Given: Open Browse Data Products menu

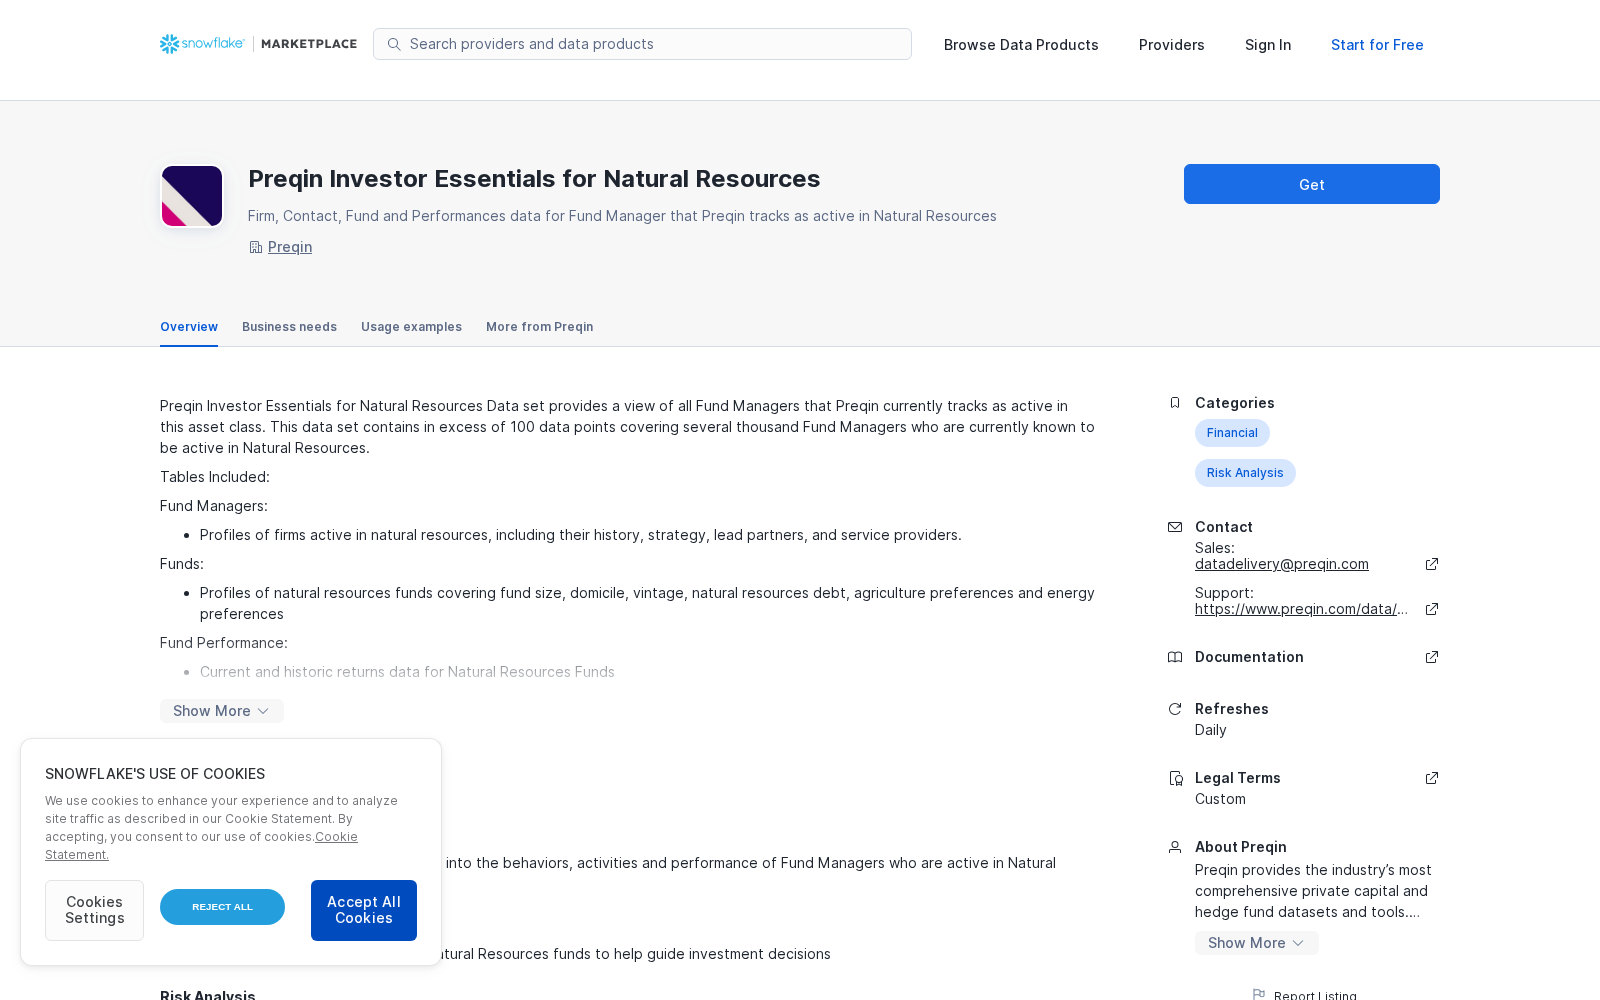Looking at the screenshot, I should (1021, 45).
